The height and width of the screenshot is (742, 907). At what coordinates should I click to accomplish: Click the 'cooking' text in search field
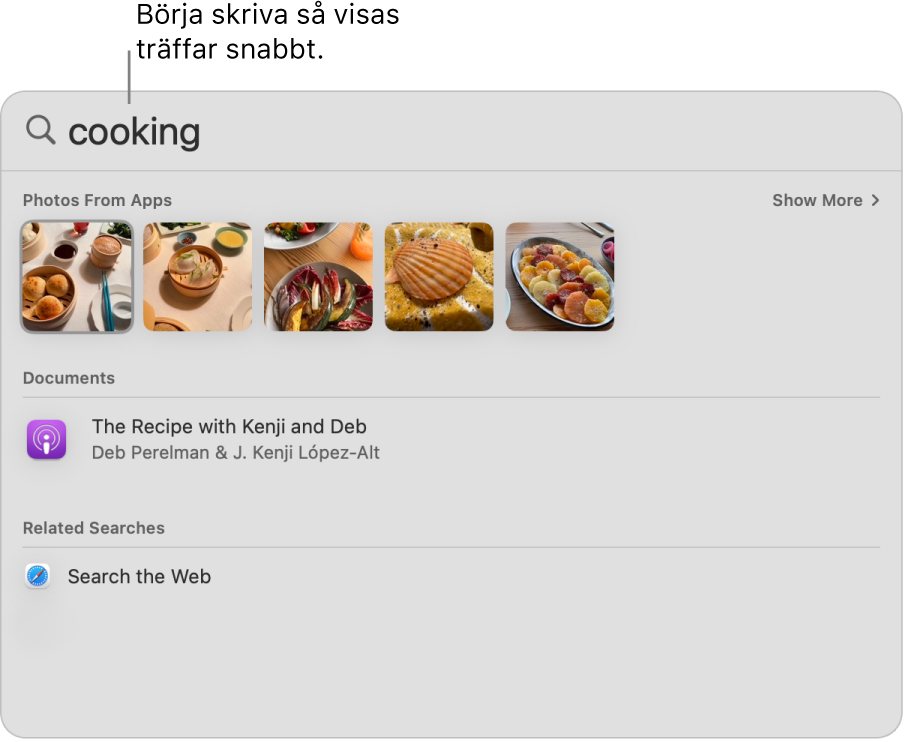tap(134, 132)
